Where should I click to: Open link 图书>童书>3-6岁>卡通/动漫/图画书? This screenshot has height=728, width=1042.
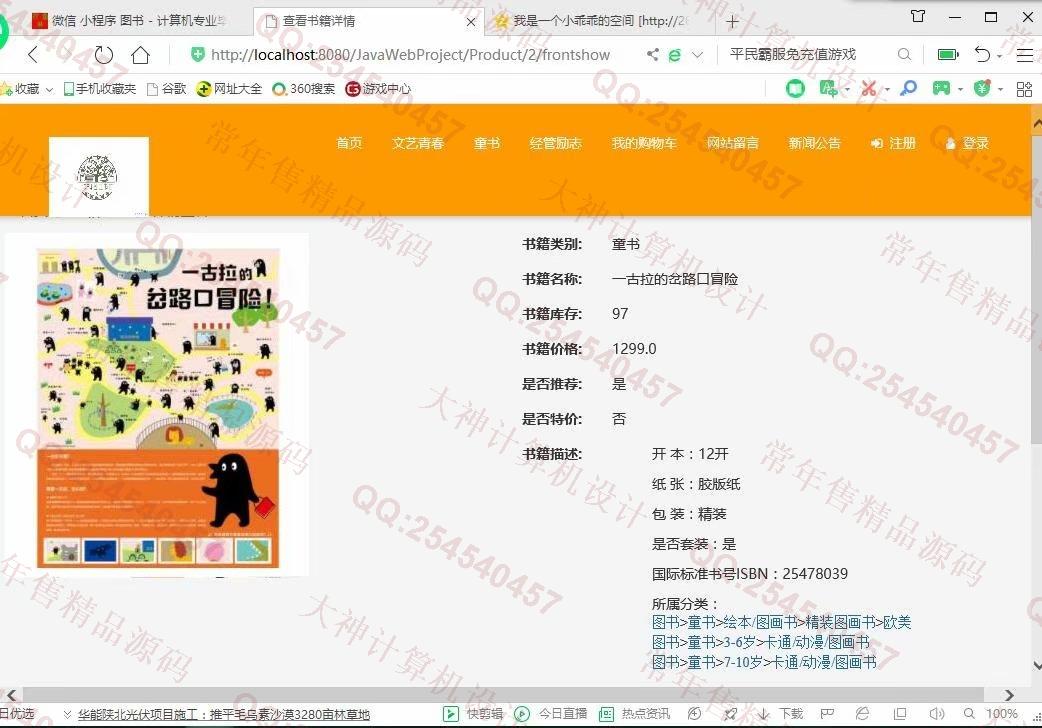coord(760,642)
